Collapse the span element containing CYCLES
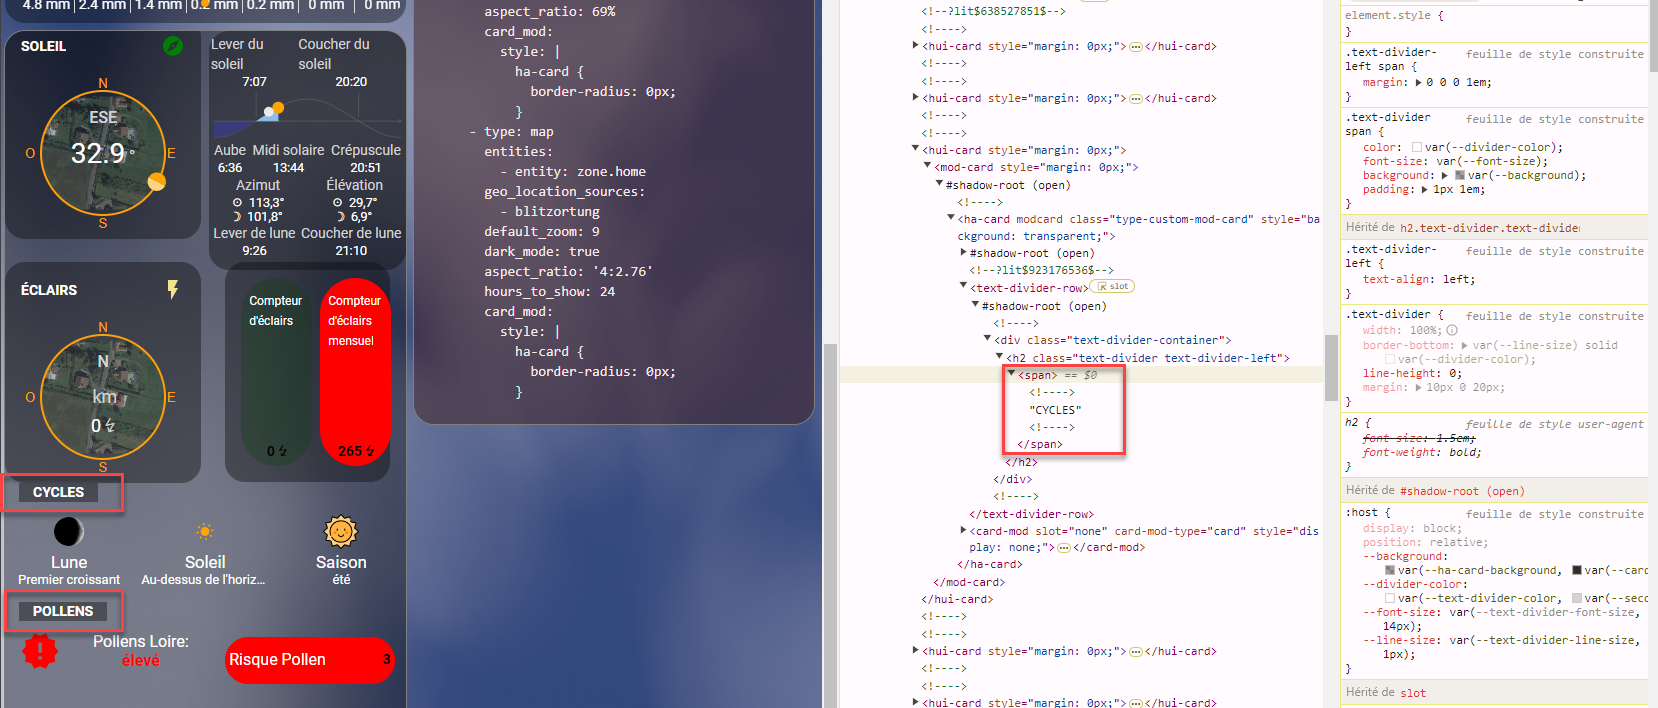The image size is (1658, 708). (x=1012, y=375)
